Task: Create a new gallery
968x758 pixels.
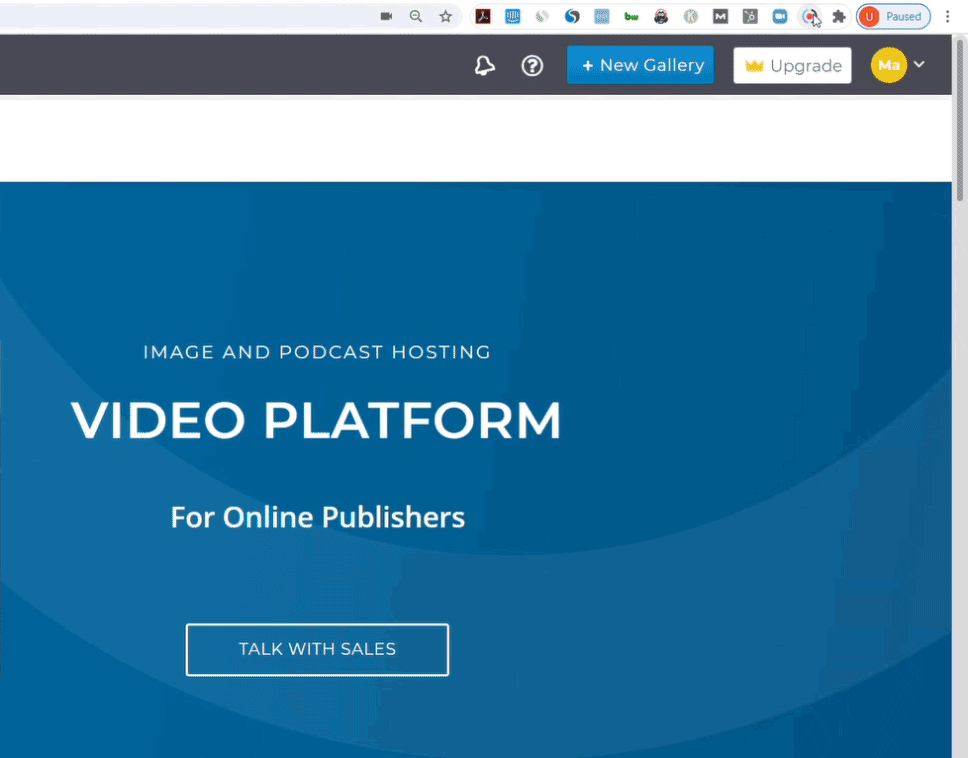Action: [640, 65]
